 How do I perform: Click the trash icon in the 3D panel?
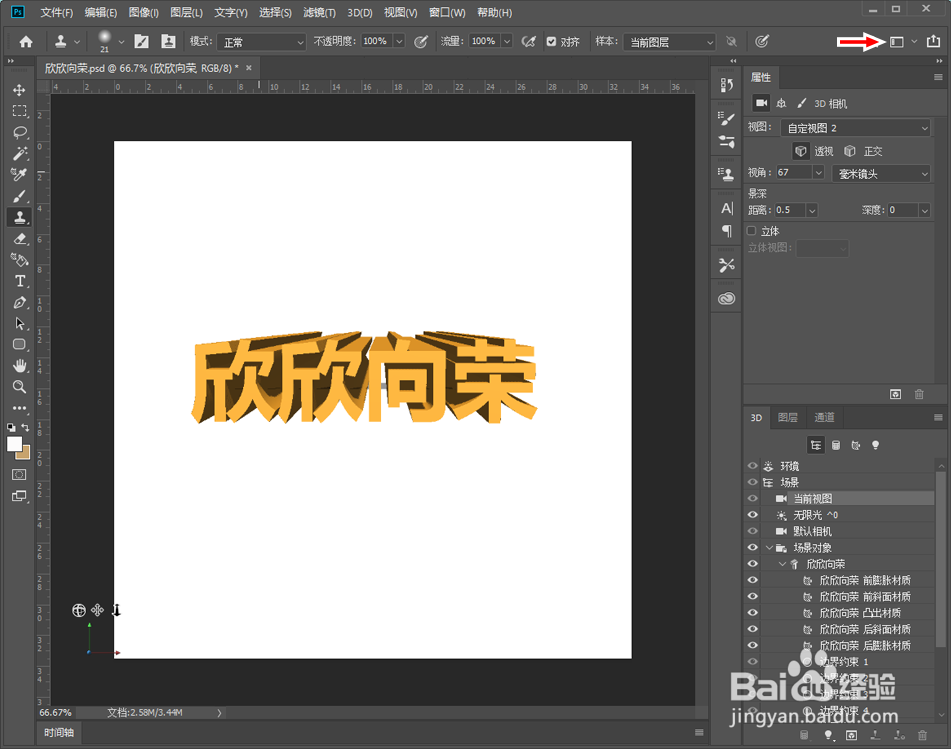point(922,735)
